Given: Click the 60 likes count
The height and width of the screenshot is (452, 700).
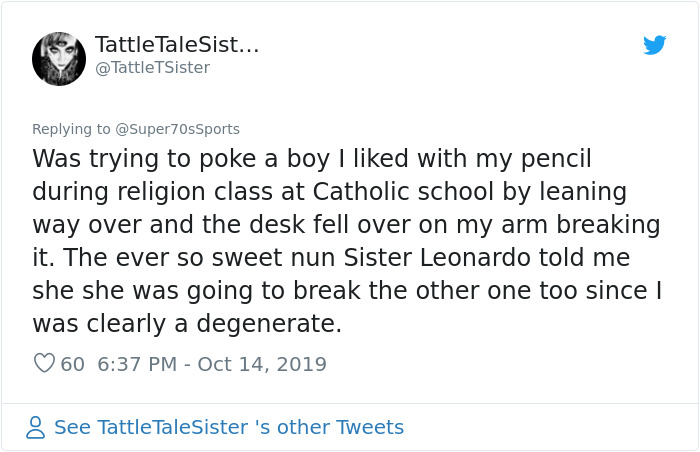Looking at the screenshot, I should 73,364.
